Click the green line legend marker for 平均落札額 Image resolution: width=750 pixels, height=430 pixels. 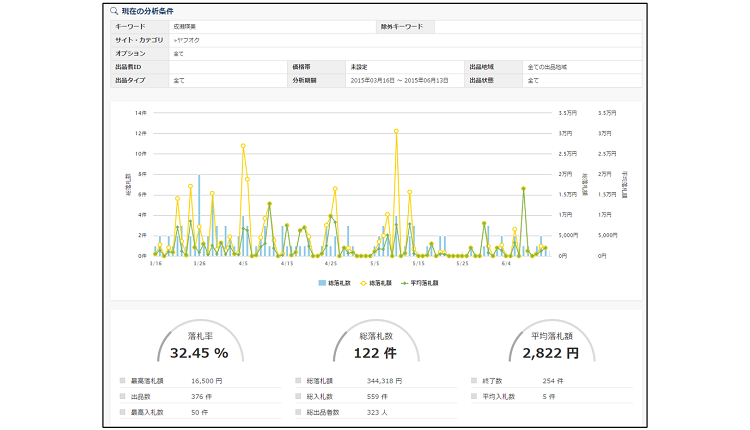404,283
